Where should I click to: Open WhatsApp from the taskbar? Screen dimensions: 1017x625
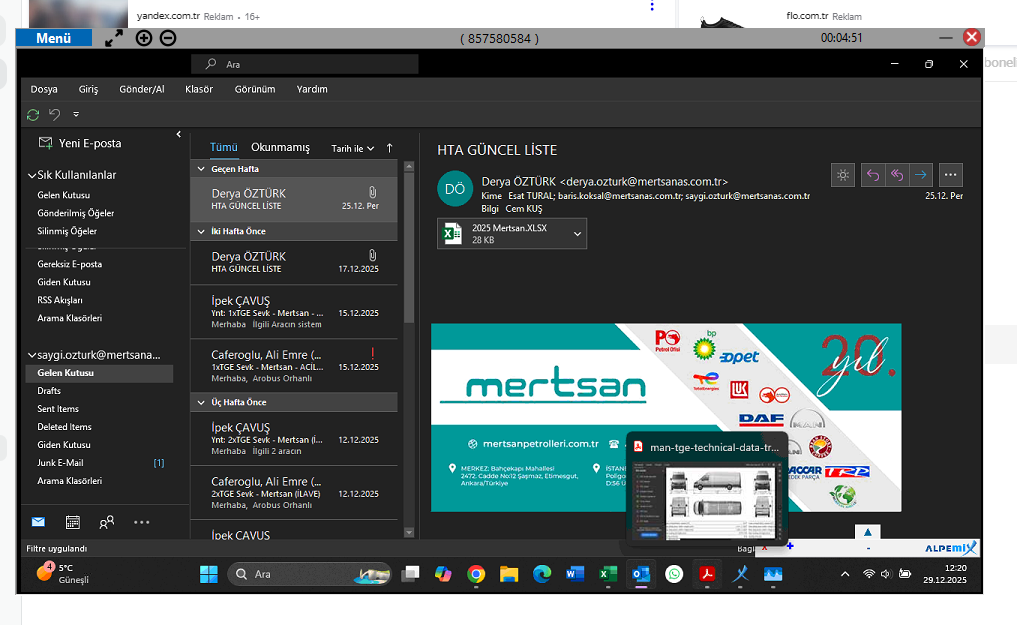675,574
